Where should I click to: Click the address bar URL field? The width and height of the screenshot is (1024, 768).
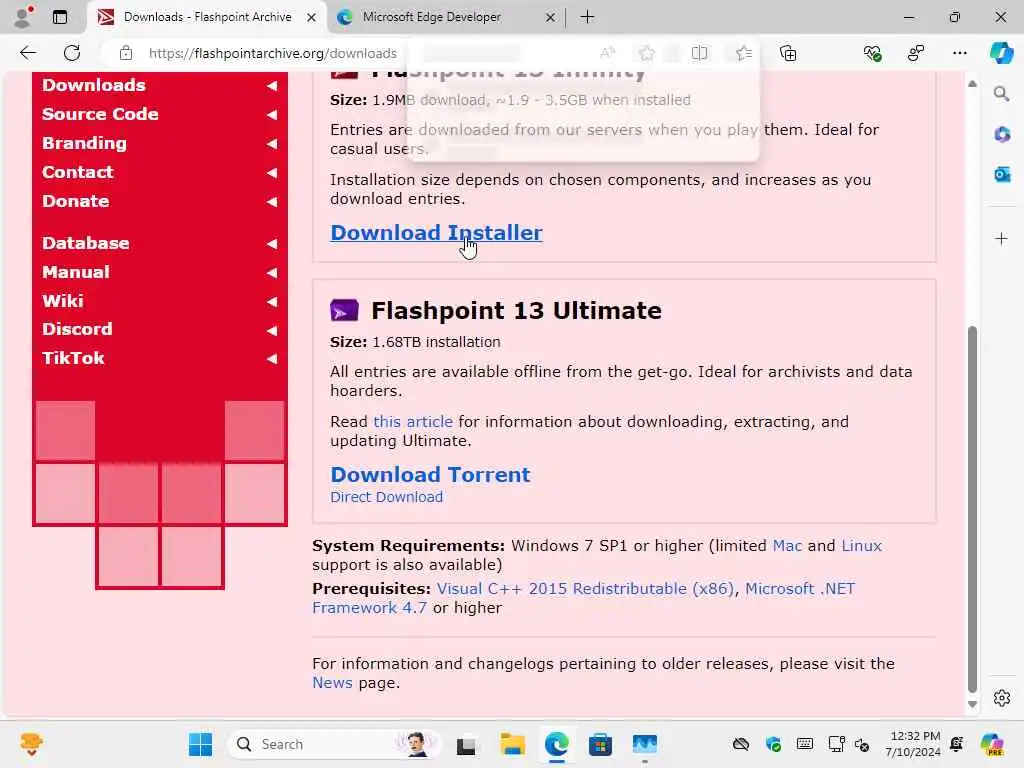(272, 53)
